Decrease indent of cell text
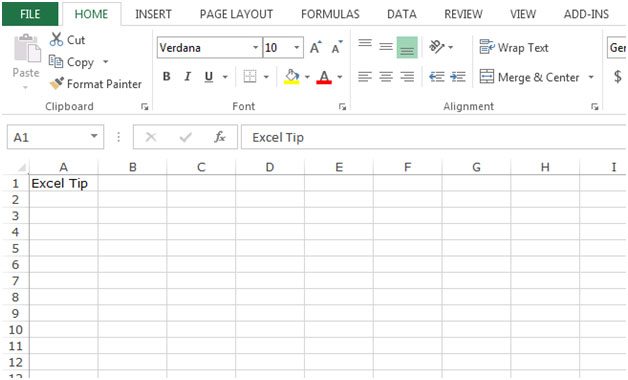The height and width of the screenshot is (380, 628). 437,76
